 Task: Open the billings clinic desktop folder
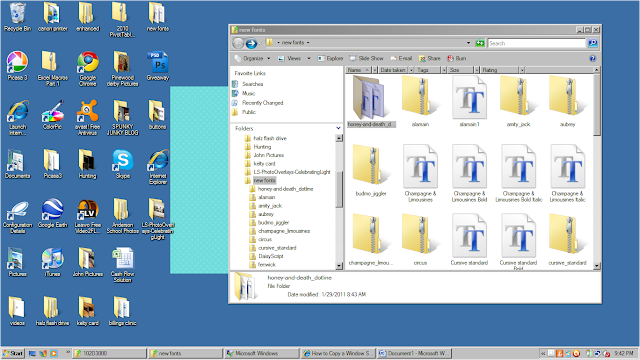[x=122, y=311]
